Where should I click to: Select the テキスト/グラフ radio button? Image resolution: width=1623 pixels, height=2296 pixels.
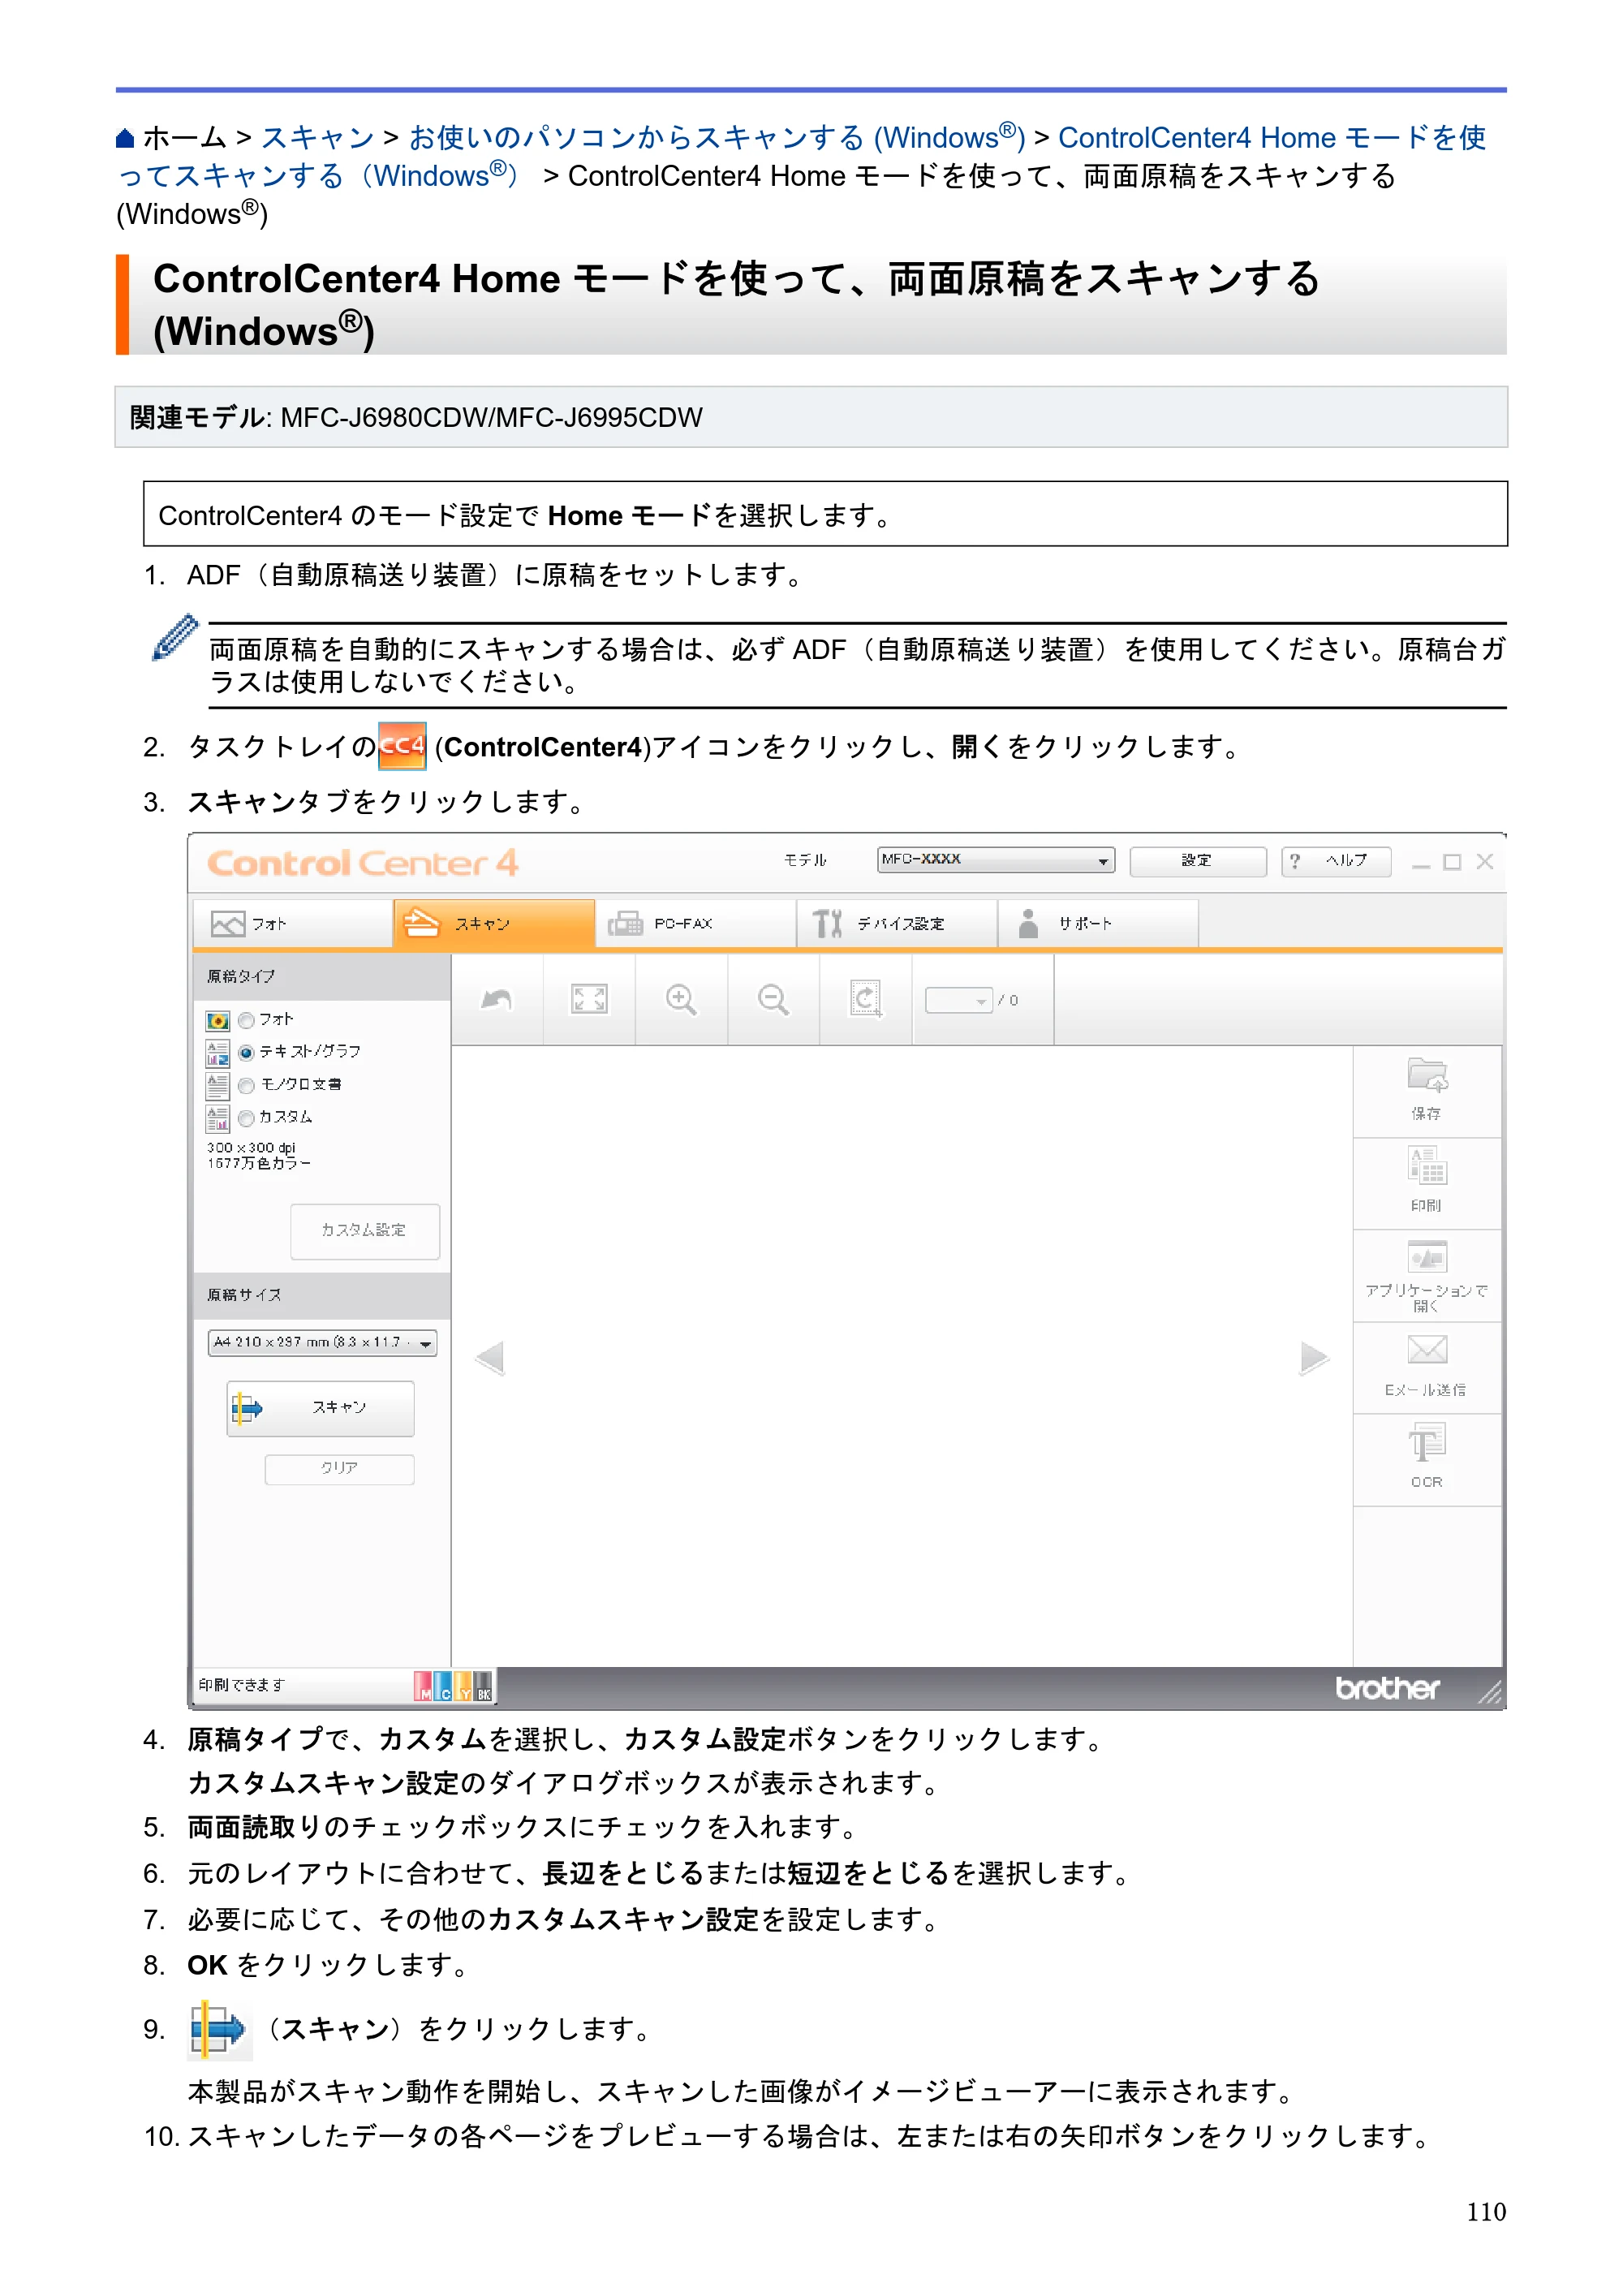click(246, 1052)
